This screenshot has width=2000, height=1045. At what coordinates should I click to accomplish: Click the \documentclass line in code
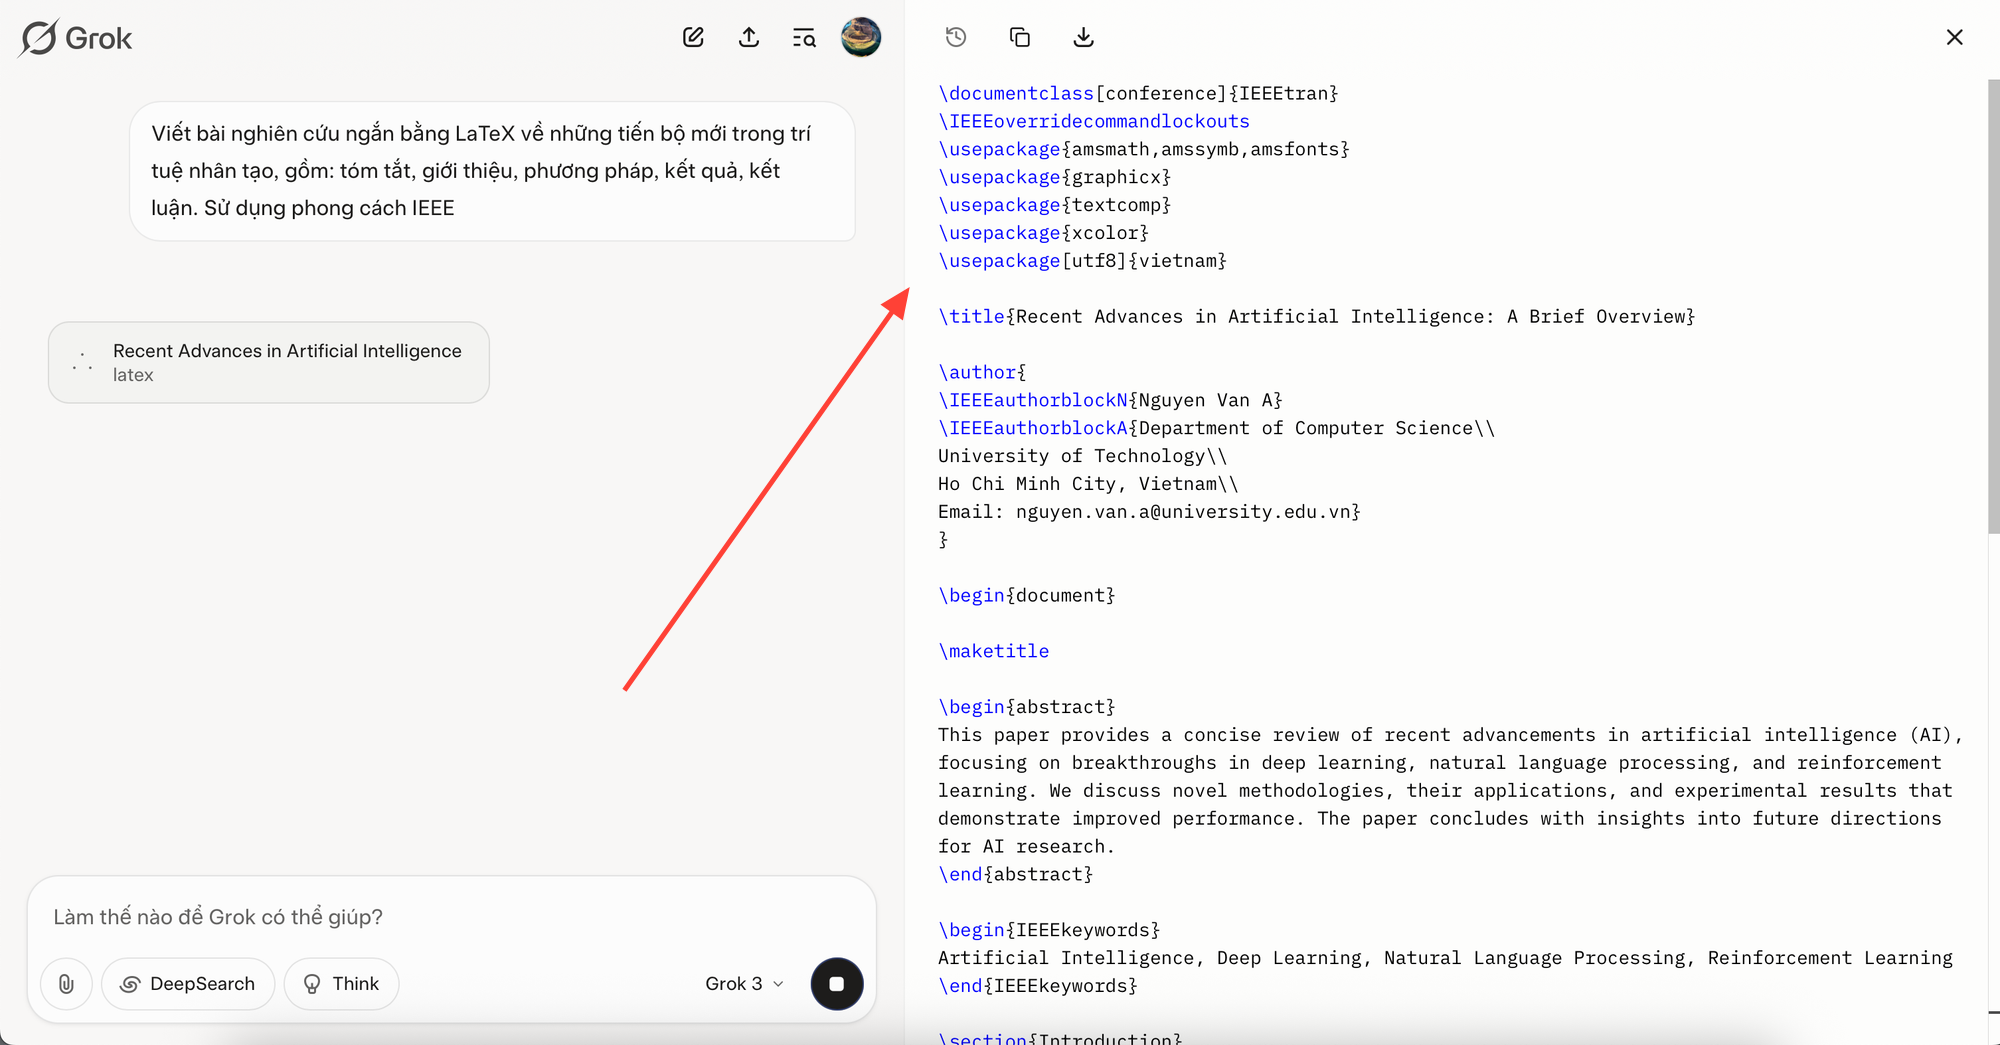pos(1138,93)
